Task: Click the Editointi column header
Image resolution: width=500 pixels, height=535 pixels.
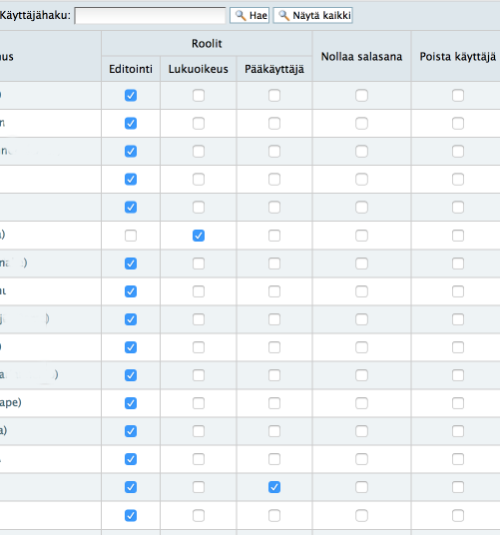Action: click(131, 69)
